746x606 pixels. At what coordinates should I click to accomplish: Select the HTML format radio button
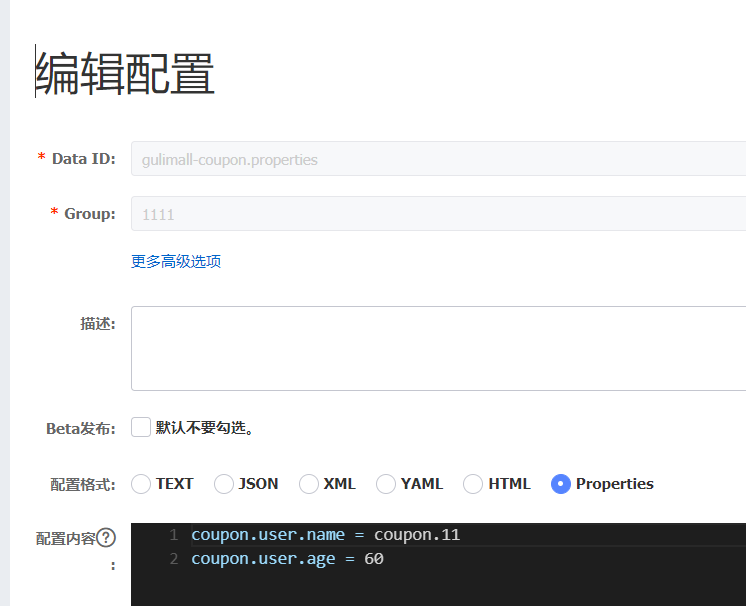pyautogui.click(x=473, y=484)
